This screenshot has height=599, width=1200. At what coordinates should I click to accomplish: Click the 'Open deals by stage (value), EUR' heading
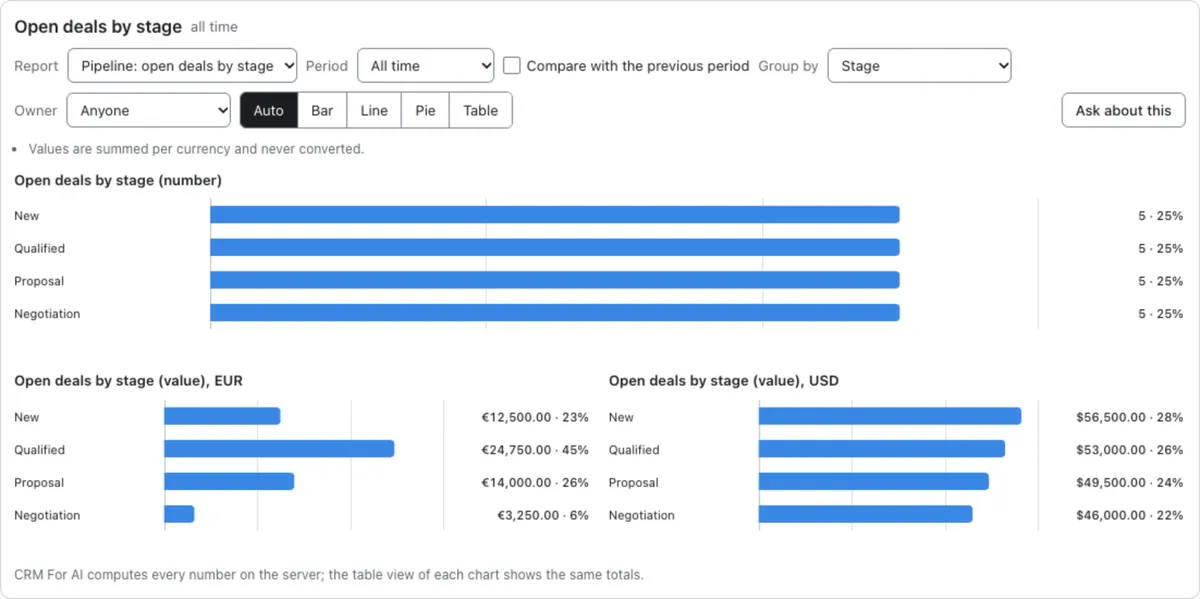tap(128, 381)
